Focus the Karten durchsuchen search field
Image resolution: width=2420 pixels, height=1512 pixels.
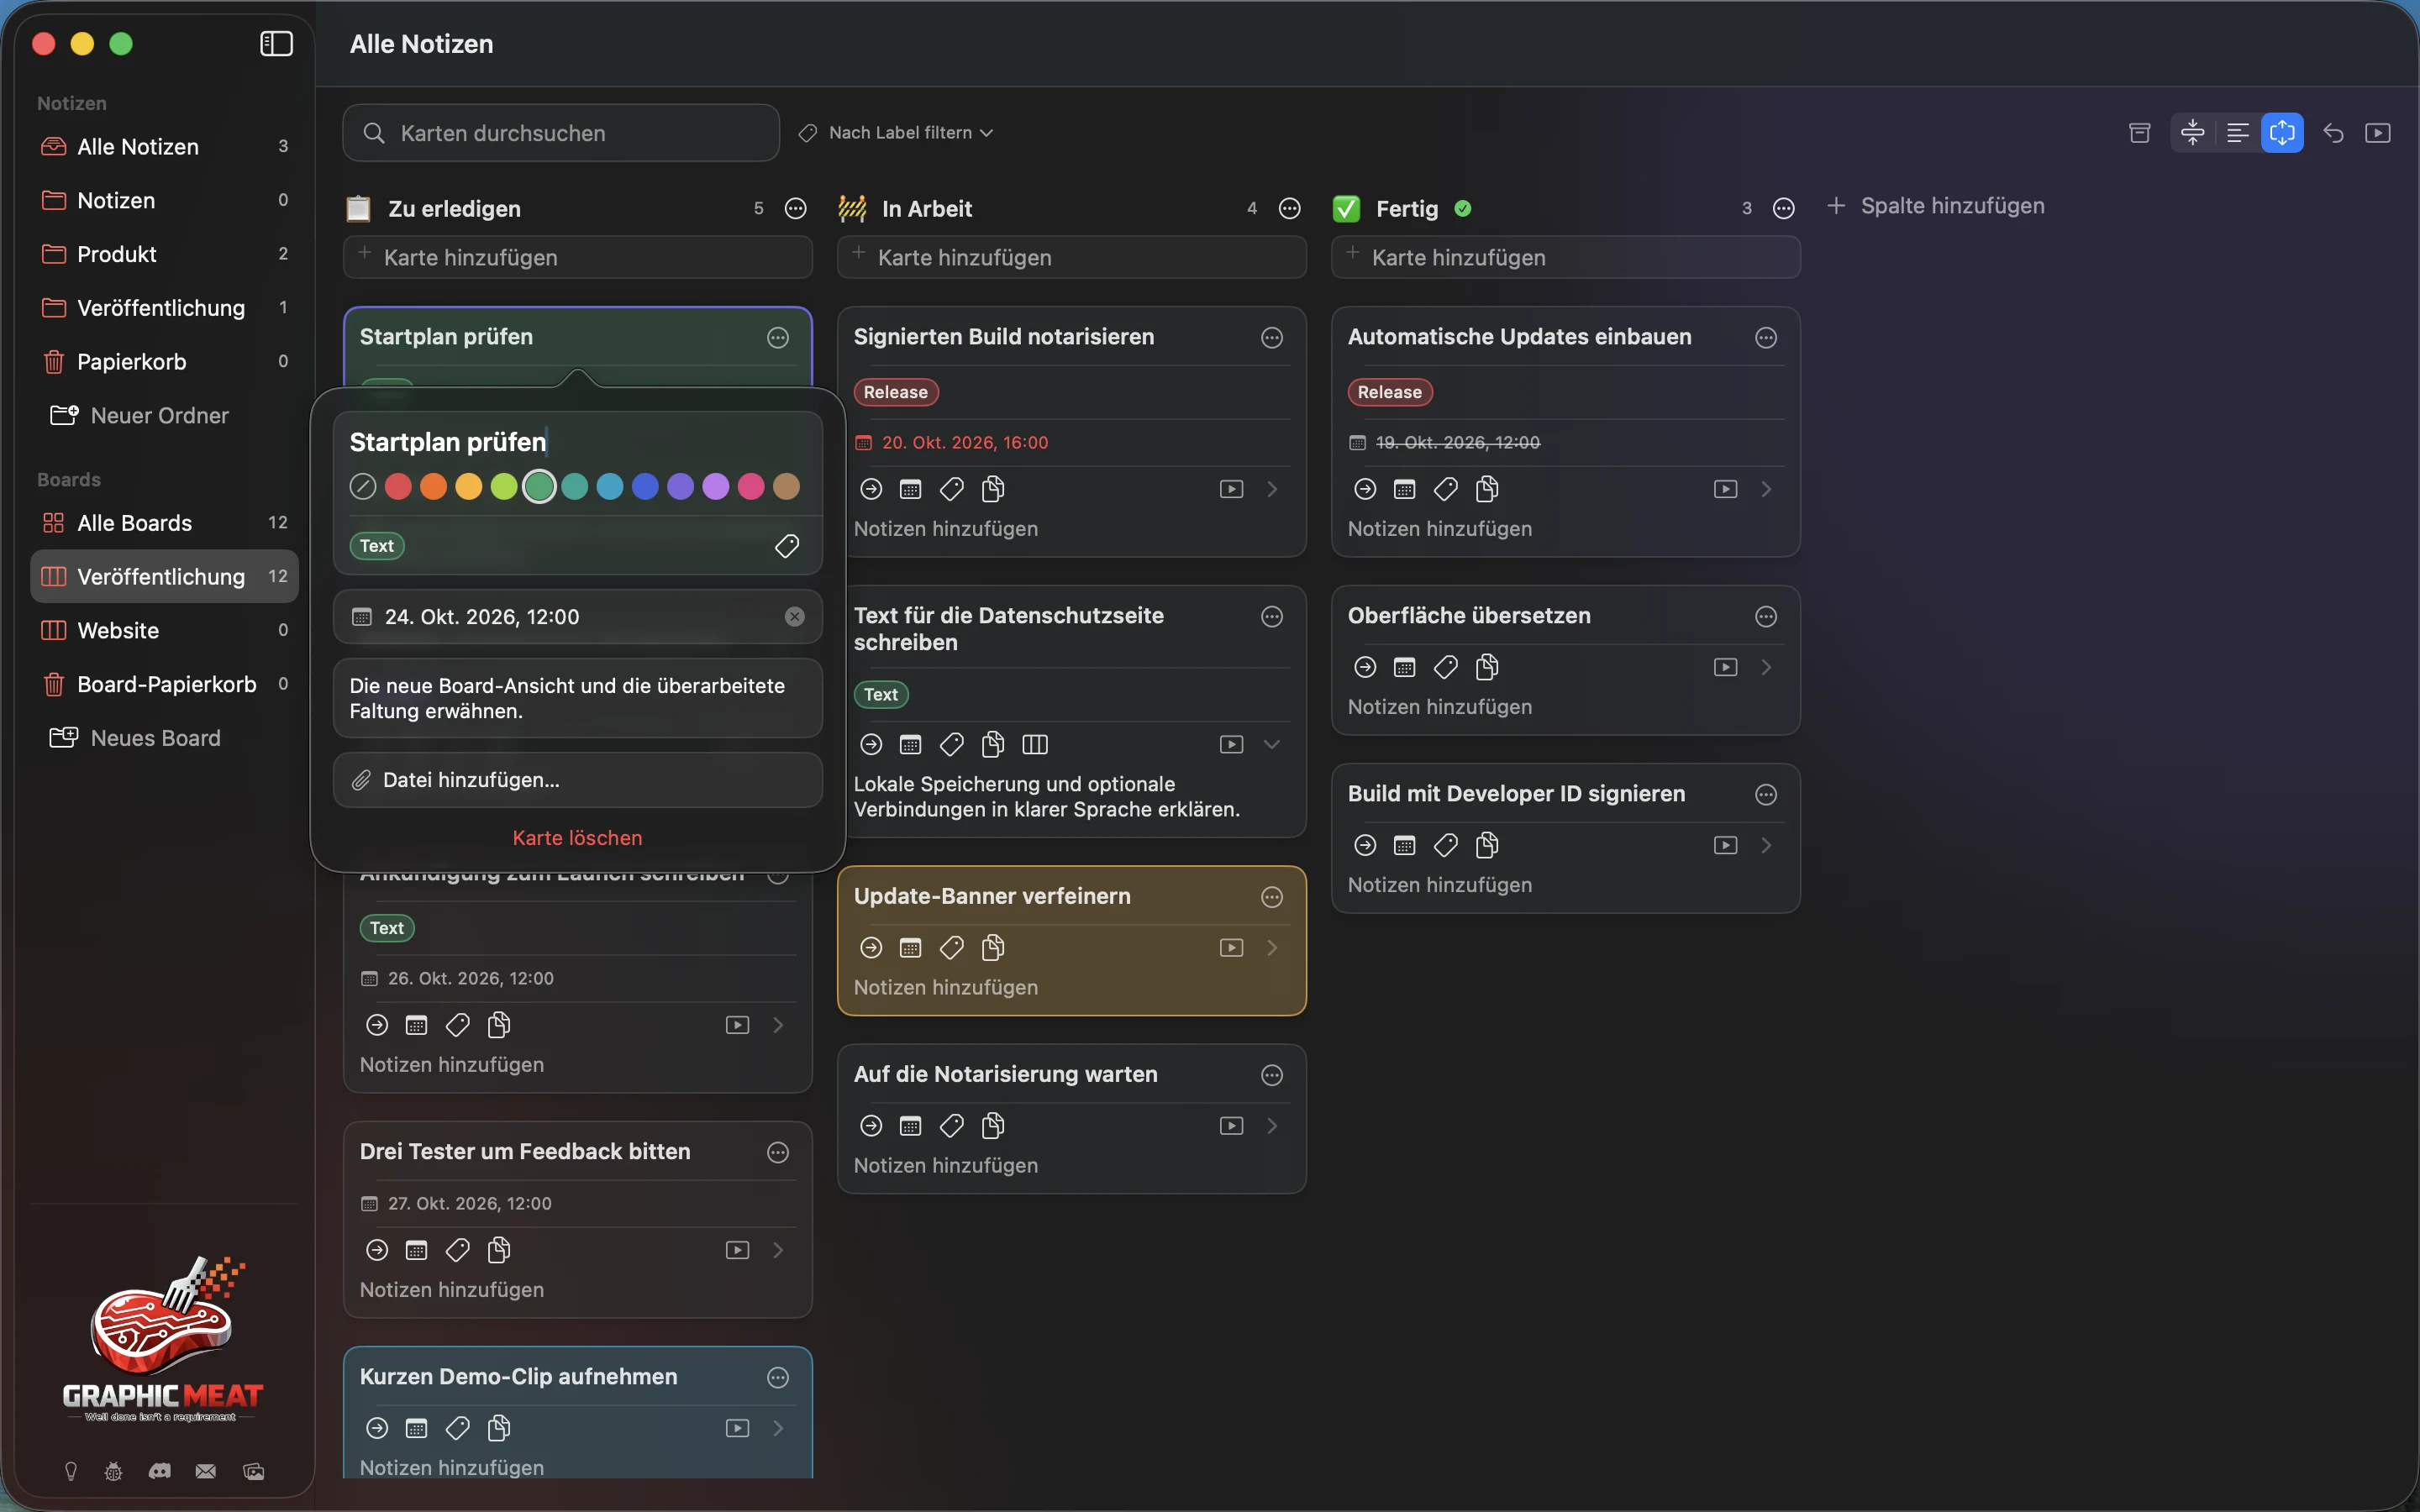pyautogui.click(x=561, y=133)
